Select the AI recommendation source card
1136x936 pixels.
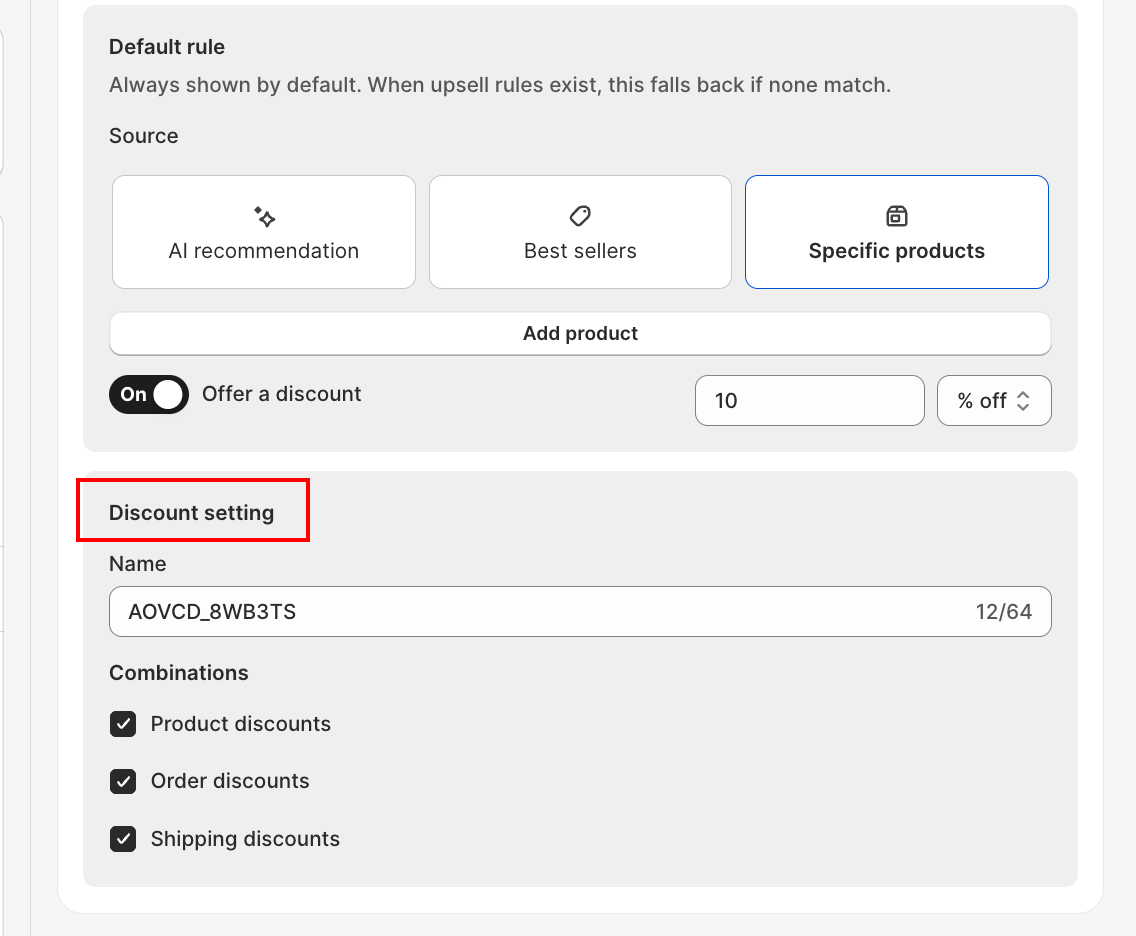(x=264, y=232)
